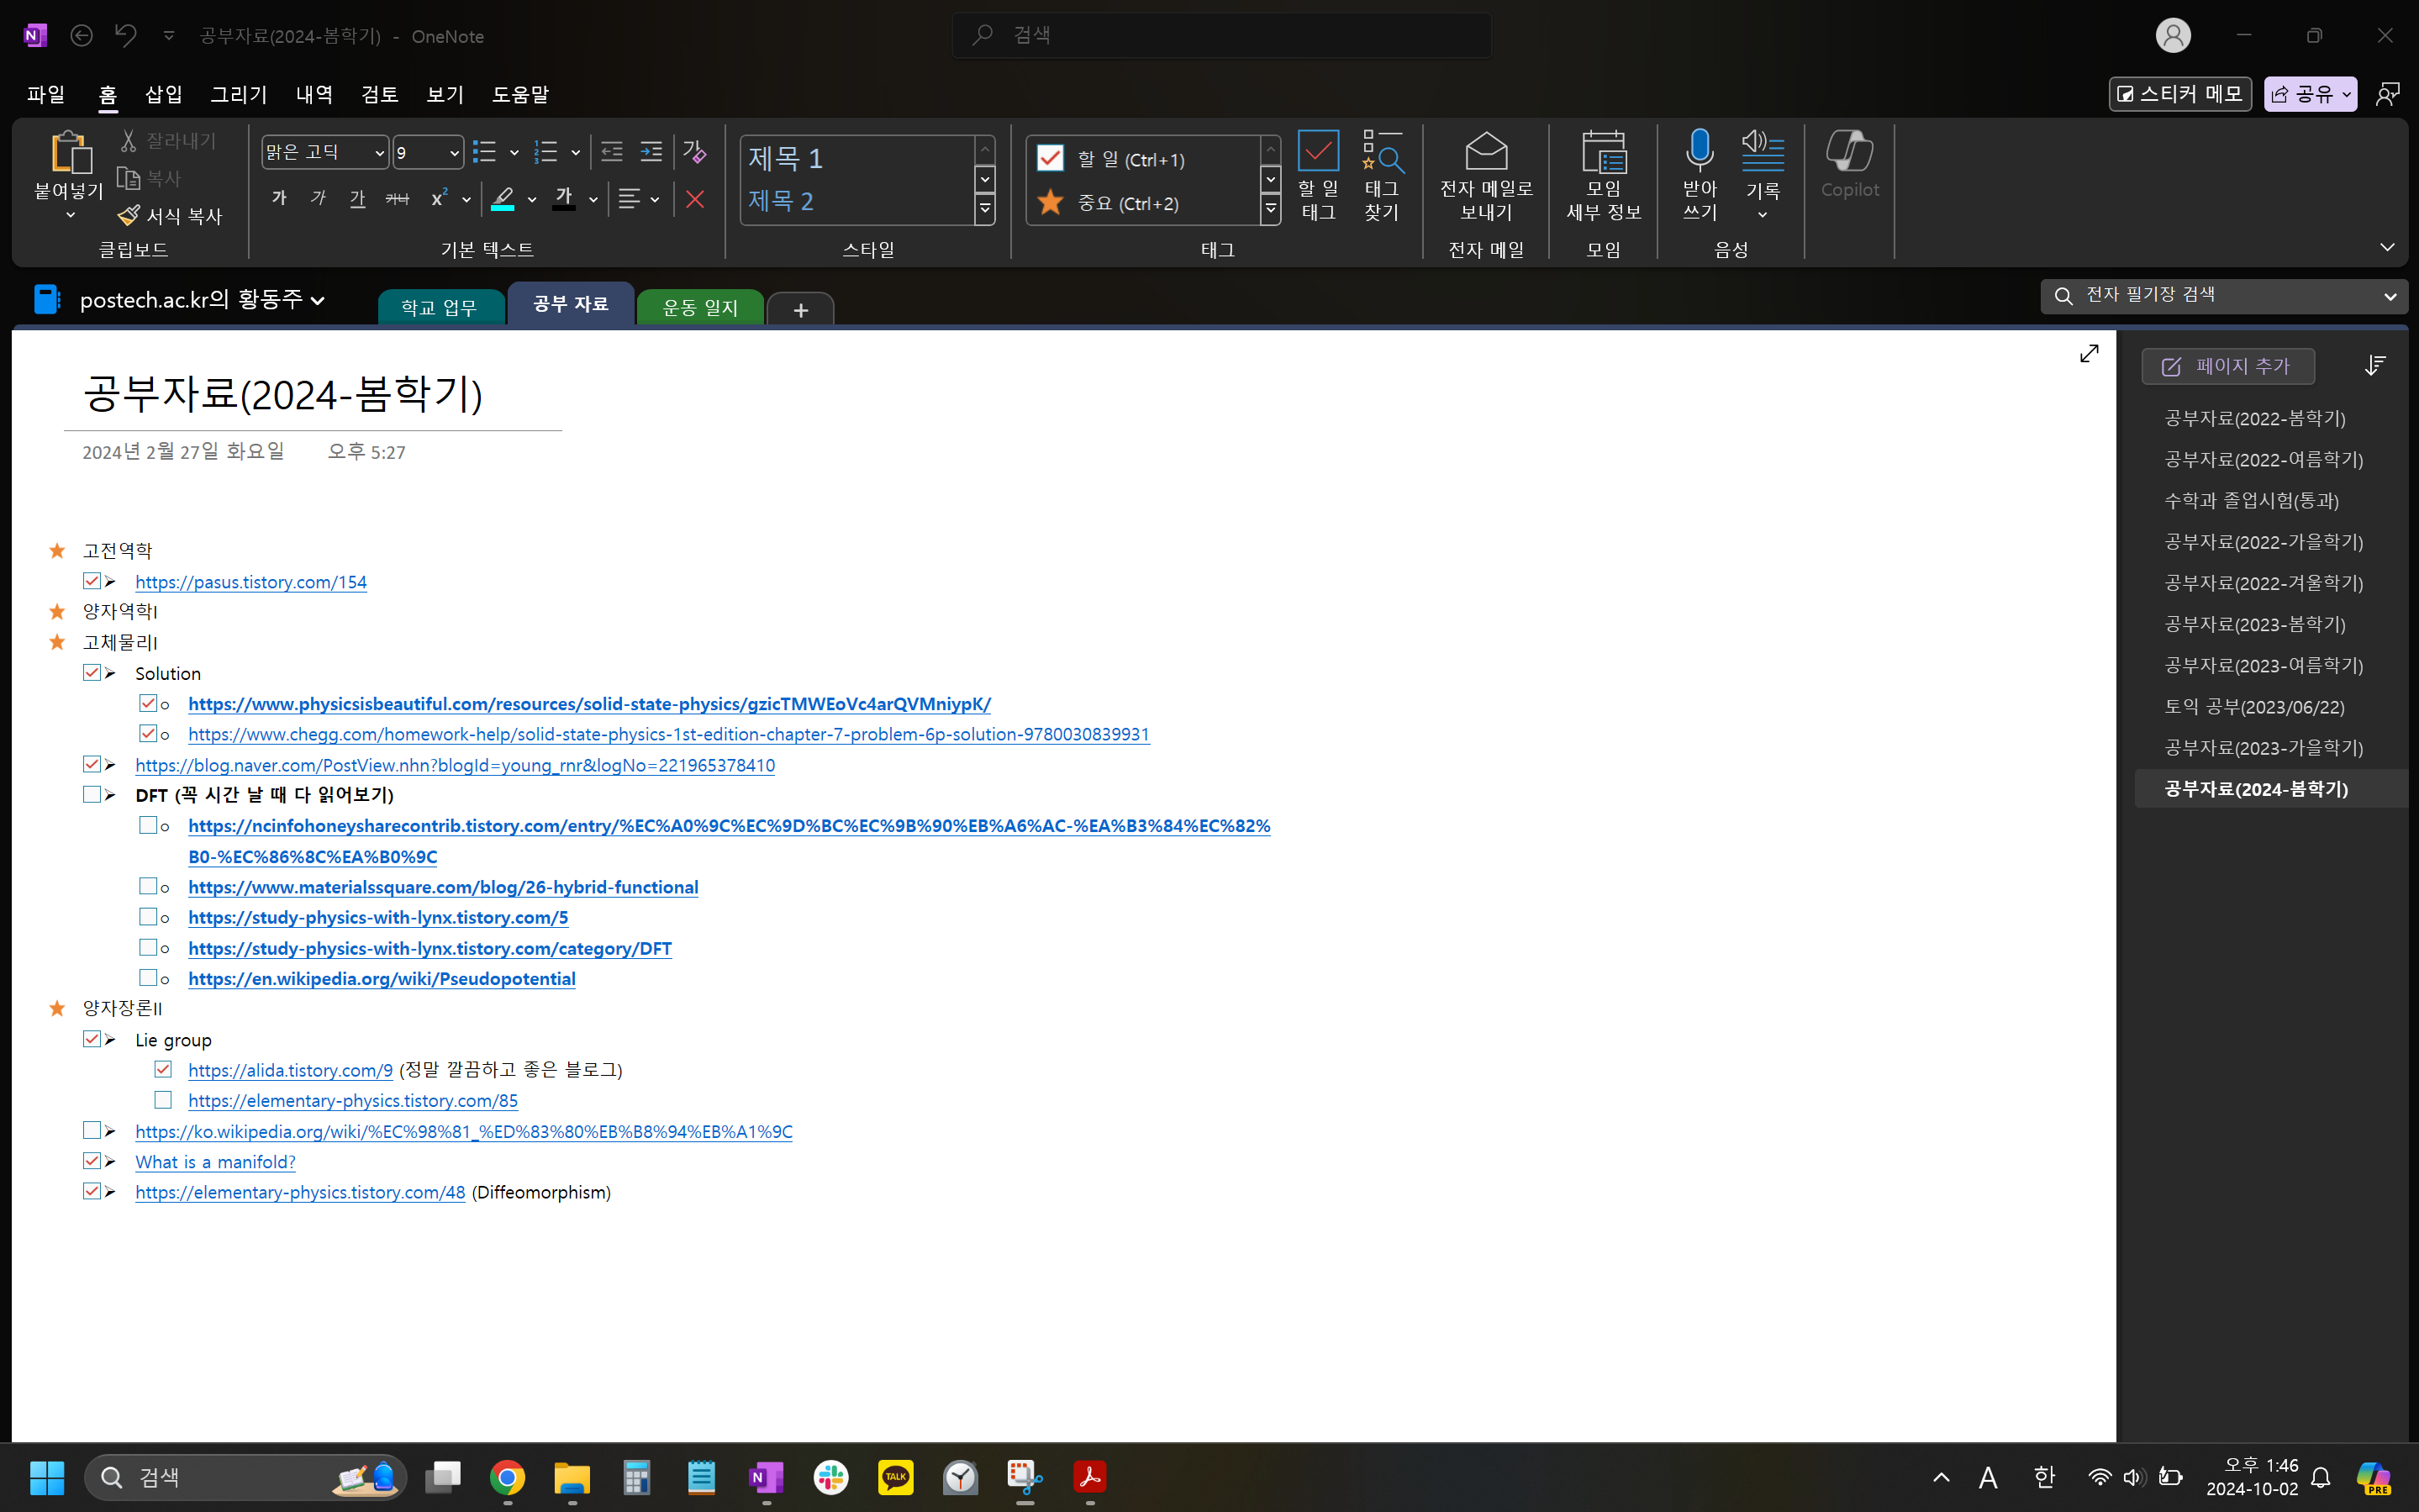Sort pages with the sort icon

(x=2375, y=366)
